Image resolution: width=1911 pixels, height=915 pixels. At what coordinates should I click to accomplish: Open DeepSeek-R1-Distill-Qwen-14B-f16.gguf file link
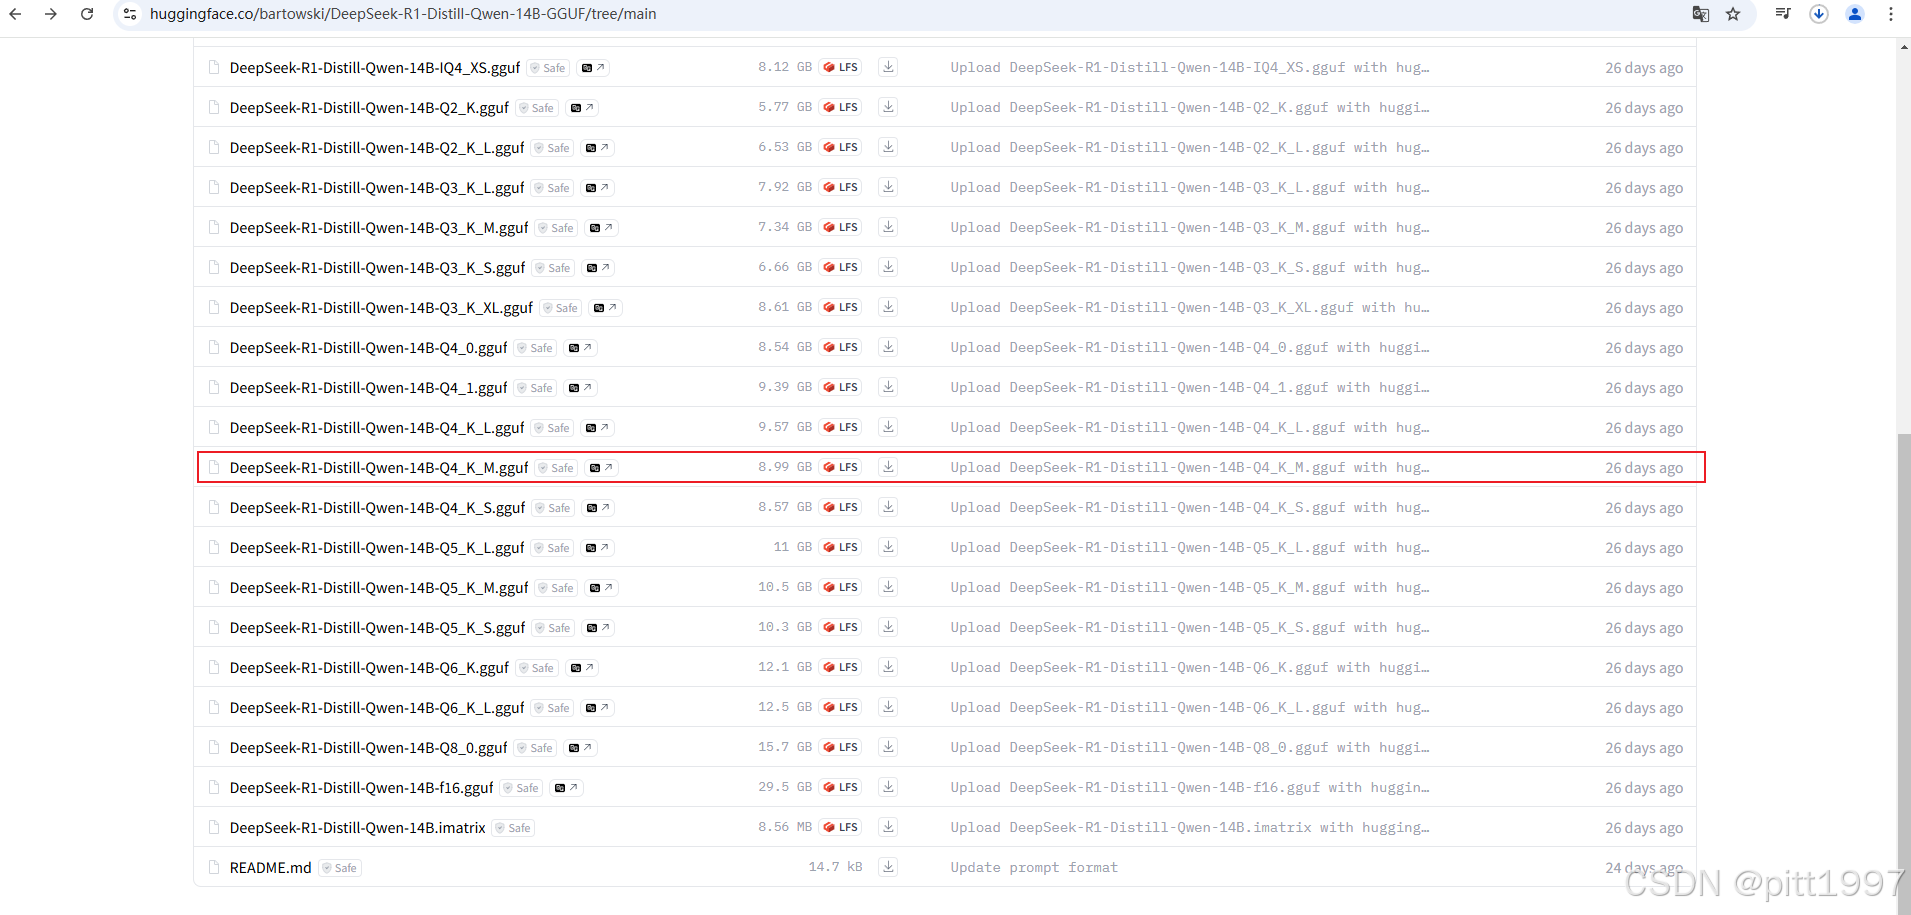coord(361,788)
